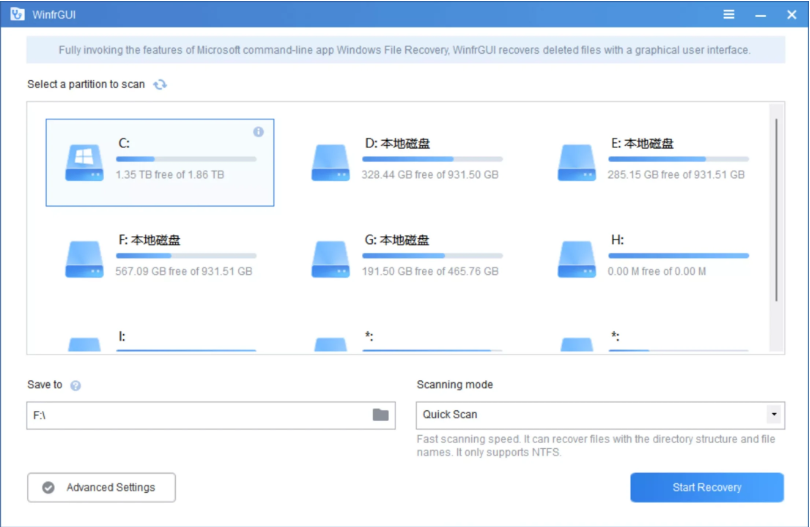Click '328.44 GB free of 931.50 GB' text

430,175
